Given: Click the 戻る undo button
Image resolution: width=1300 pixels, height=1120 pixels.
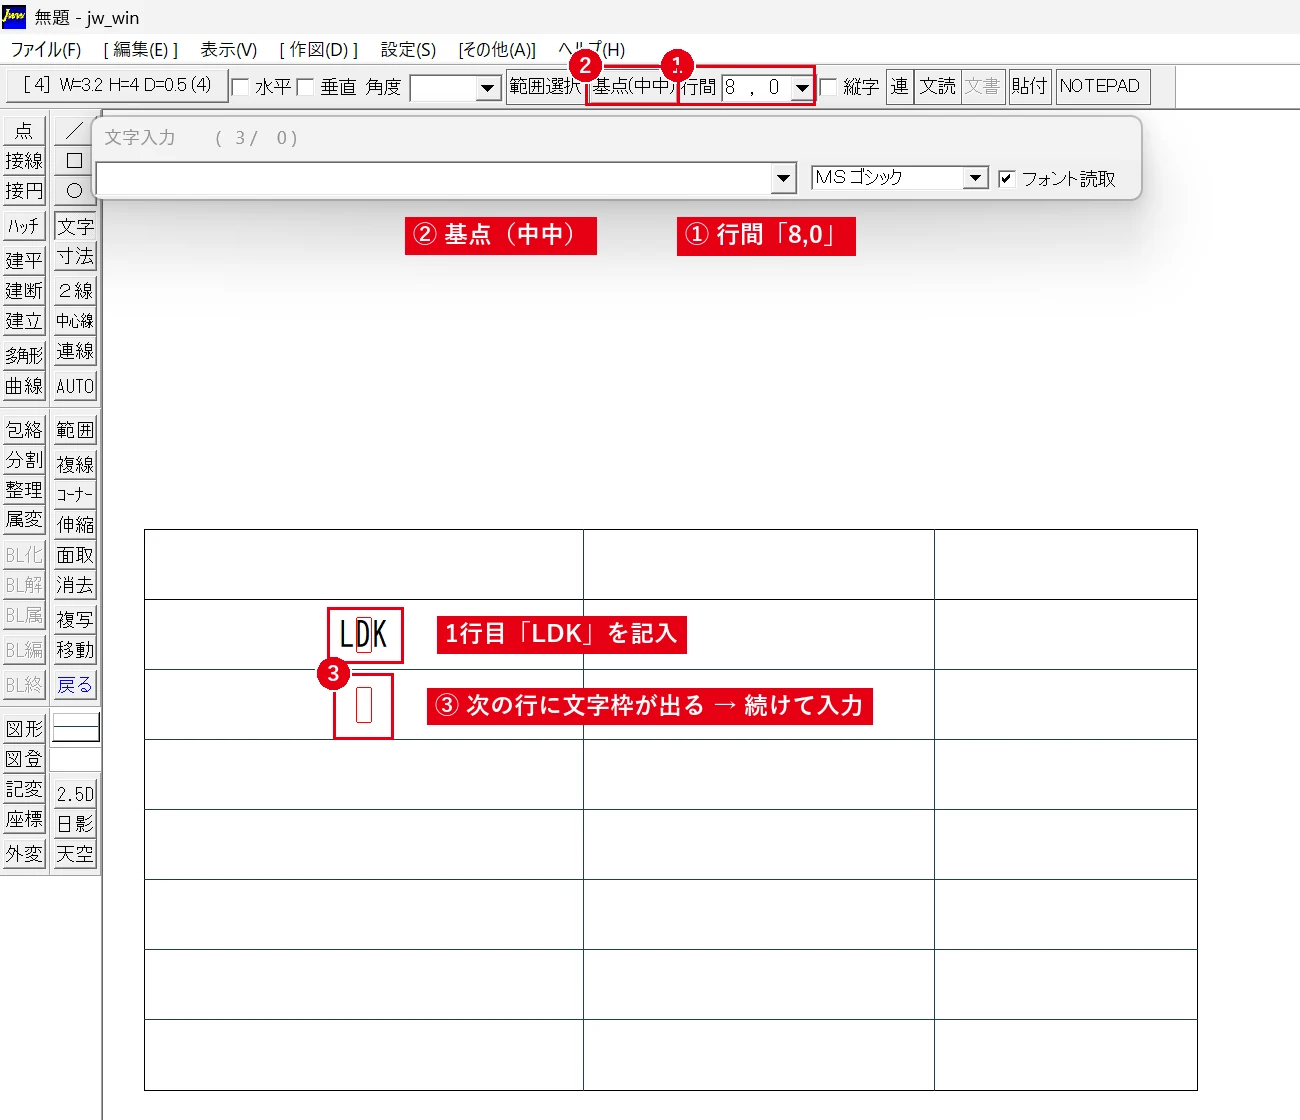Looking at the screenshot, I should click(x=75, y=685).
